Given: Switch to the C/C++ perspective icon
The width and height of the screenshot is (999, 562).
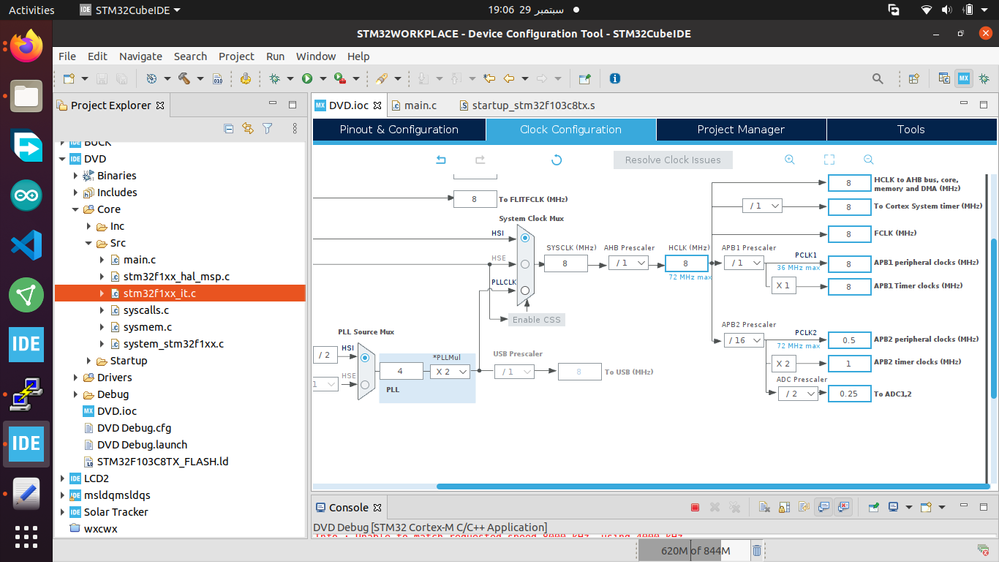Looking at the screenshot, I should point(944,78).
